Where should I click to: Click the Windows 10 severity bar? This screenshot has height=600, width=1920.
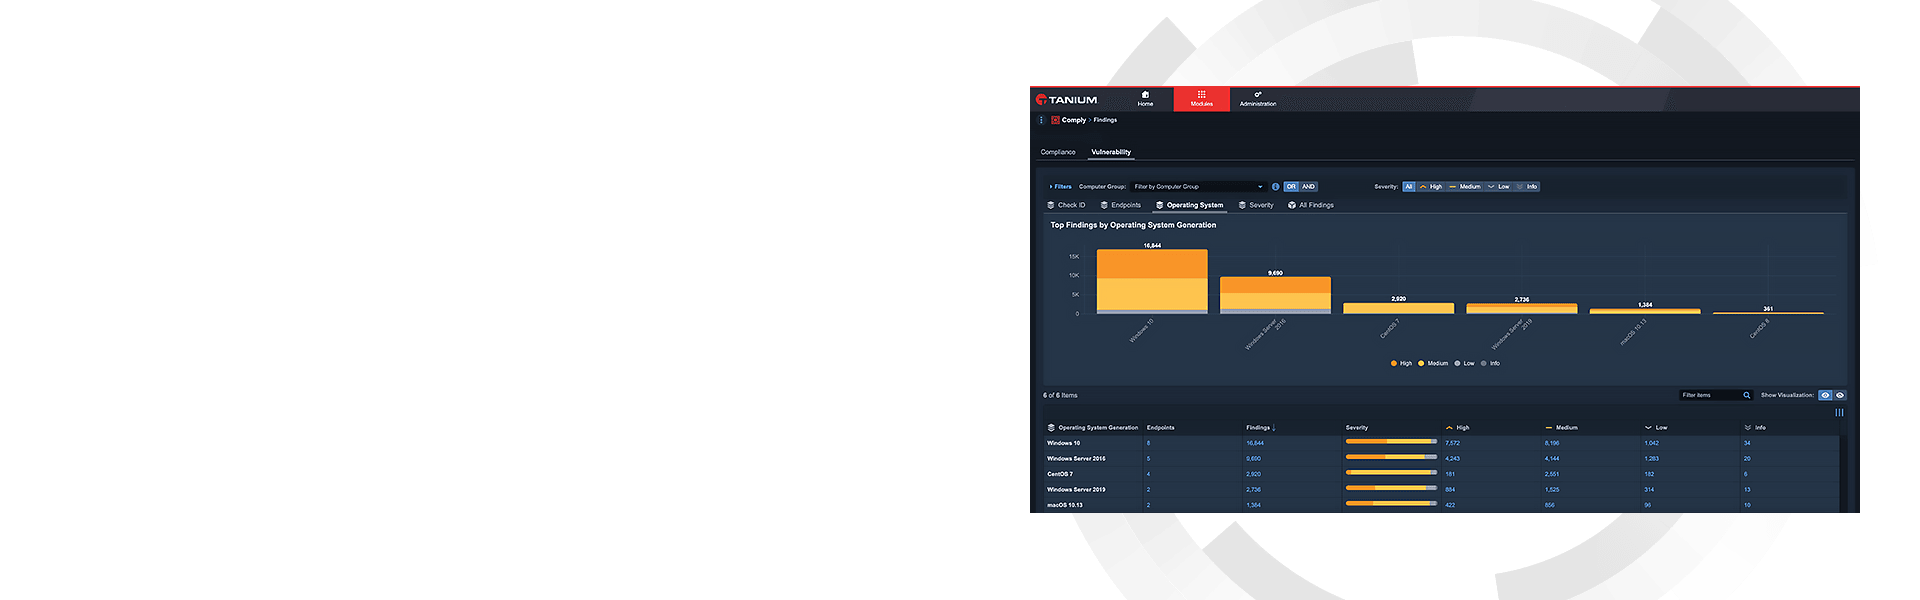coord(1391,441)
